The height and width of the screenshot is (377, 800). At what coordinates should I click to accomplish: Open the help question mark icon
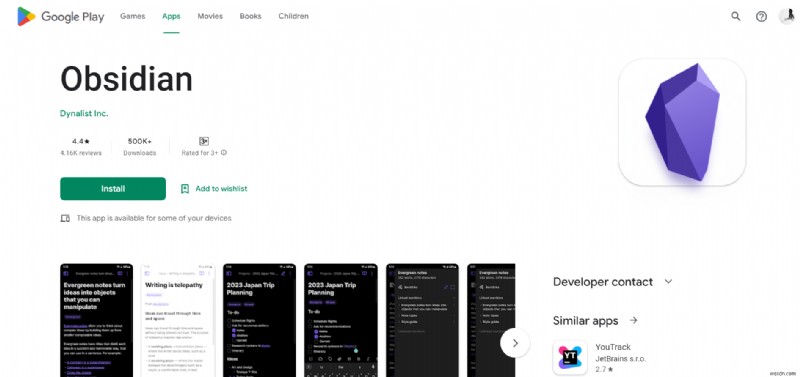tap(761, 16)
